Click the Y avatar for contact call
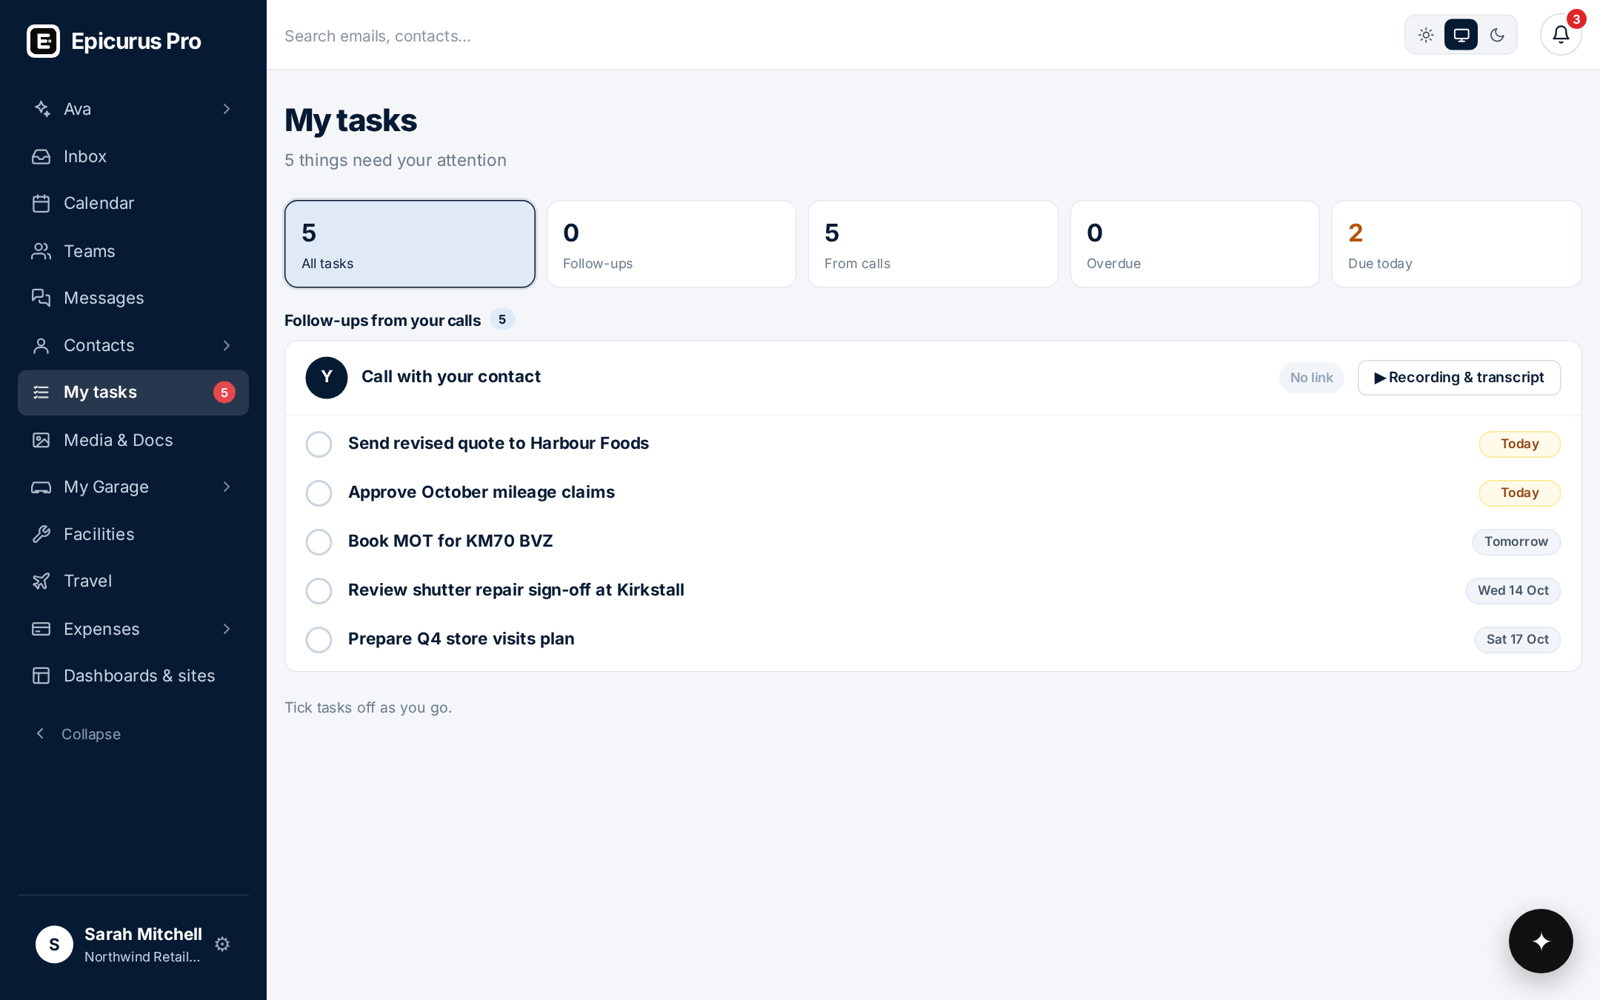The width and height of the screenshot is (1600, 1000). point(326,378)
